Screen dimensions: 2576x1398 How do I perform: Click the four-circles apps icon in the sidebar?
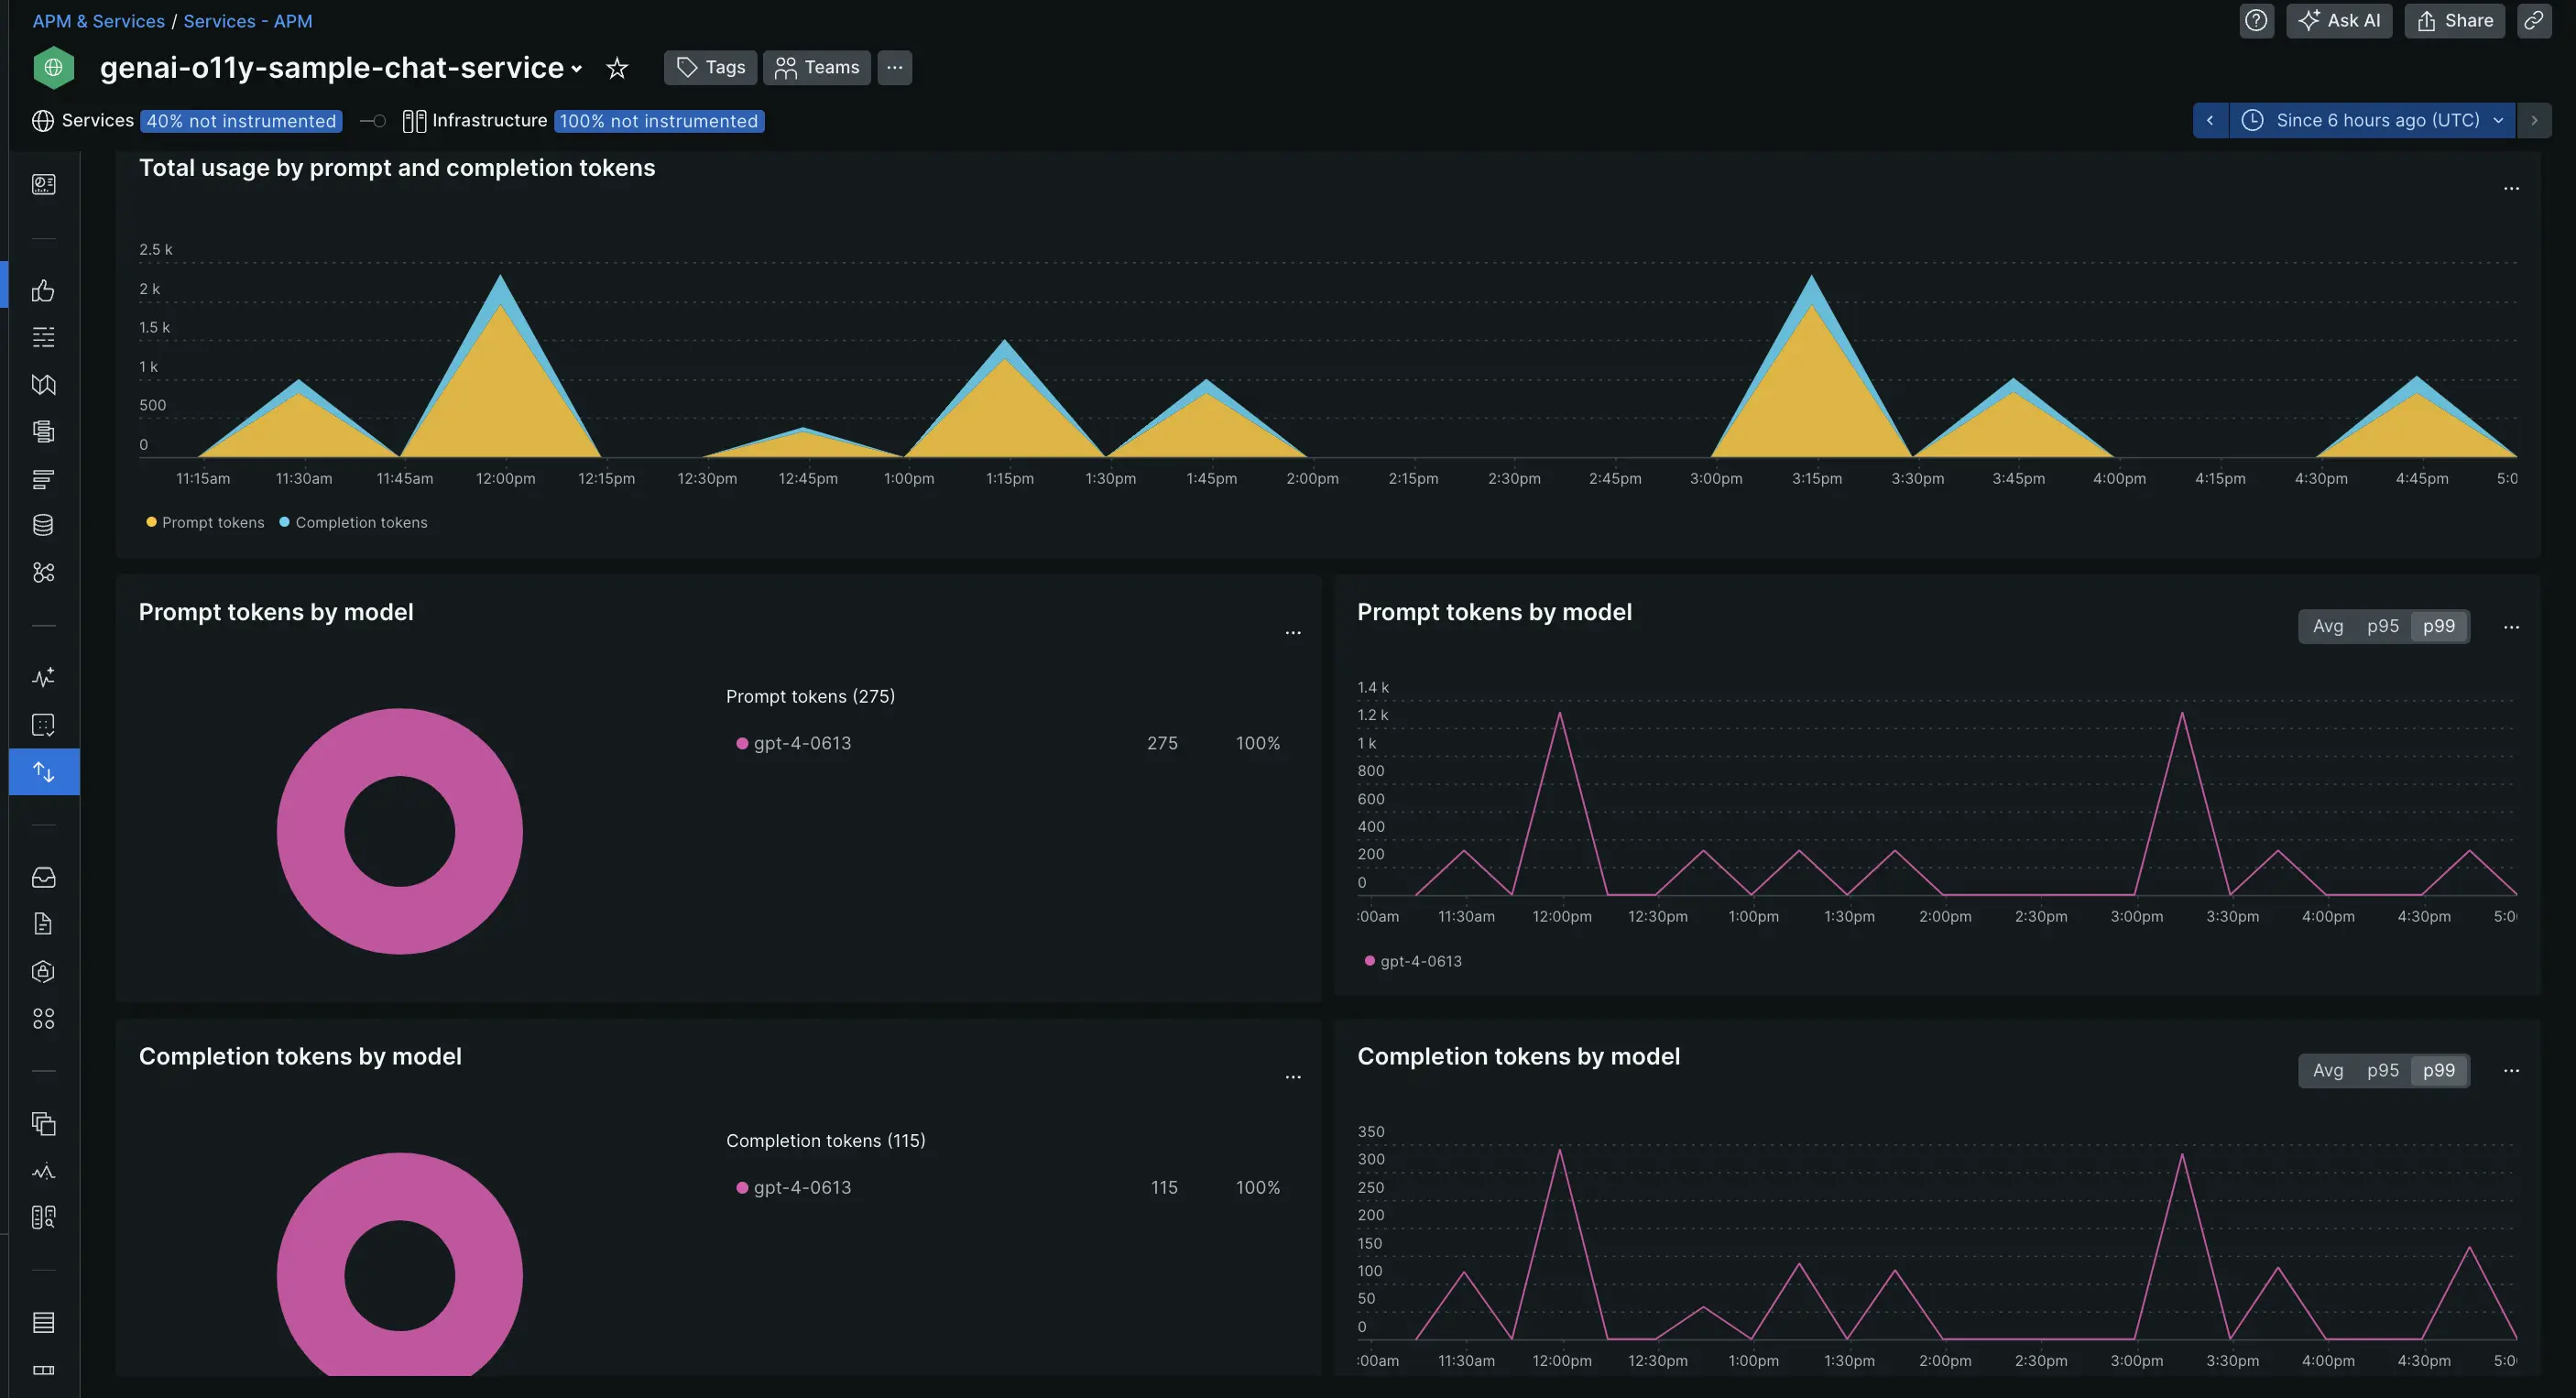43,1019
